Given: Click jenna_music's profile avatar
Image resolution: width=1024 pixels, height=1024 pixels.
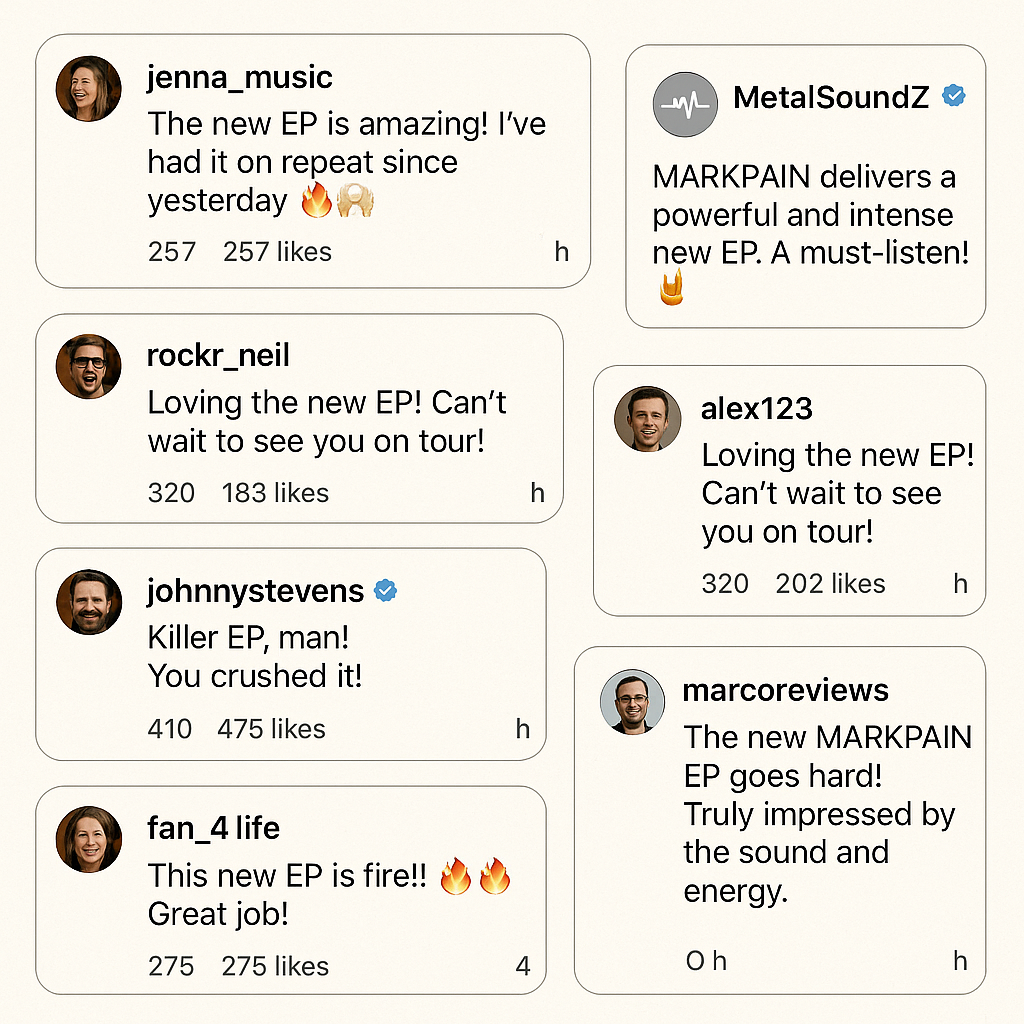Looking at the screenshot, I should point(88,88).
